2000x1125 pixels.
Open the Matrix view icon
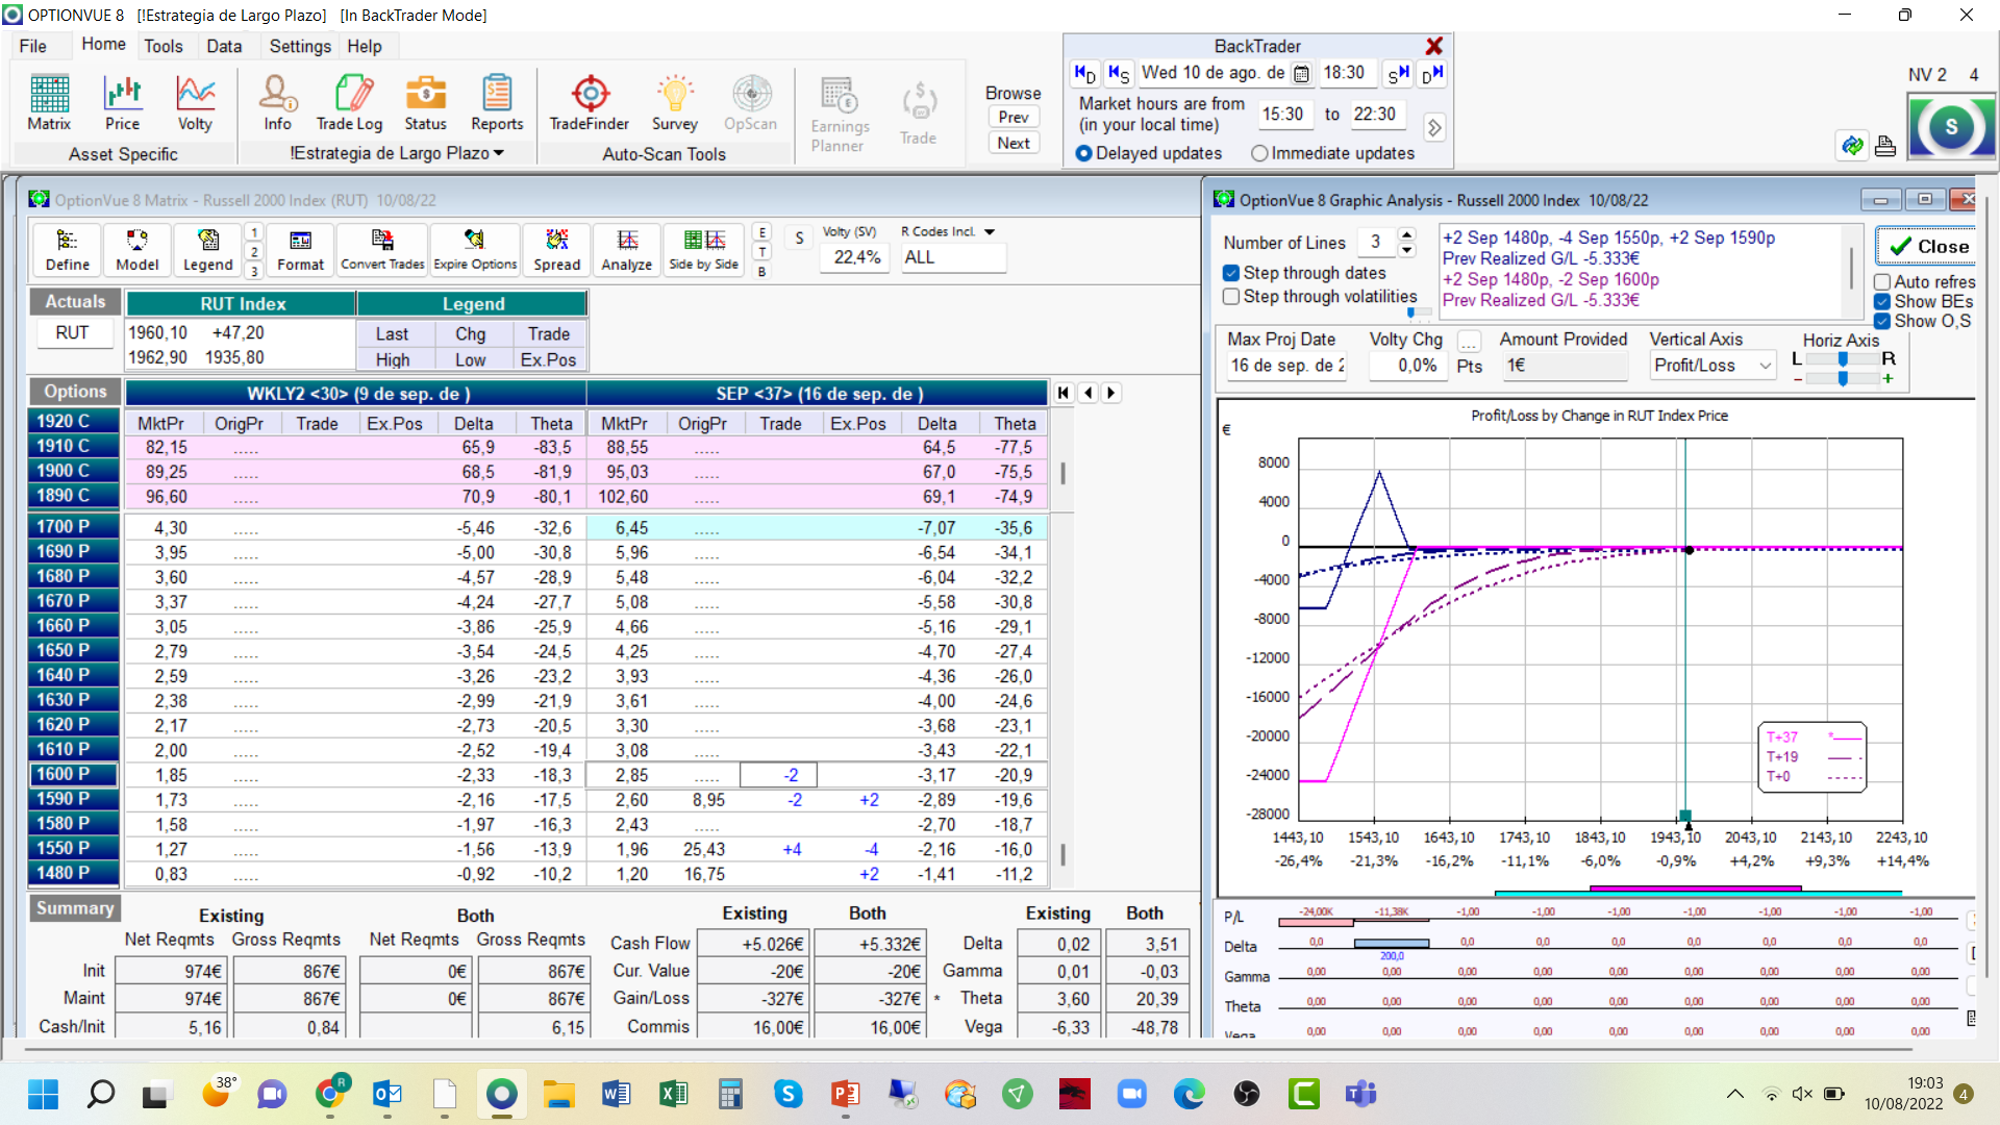pos(49,102)
